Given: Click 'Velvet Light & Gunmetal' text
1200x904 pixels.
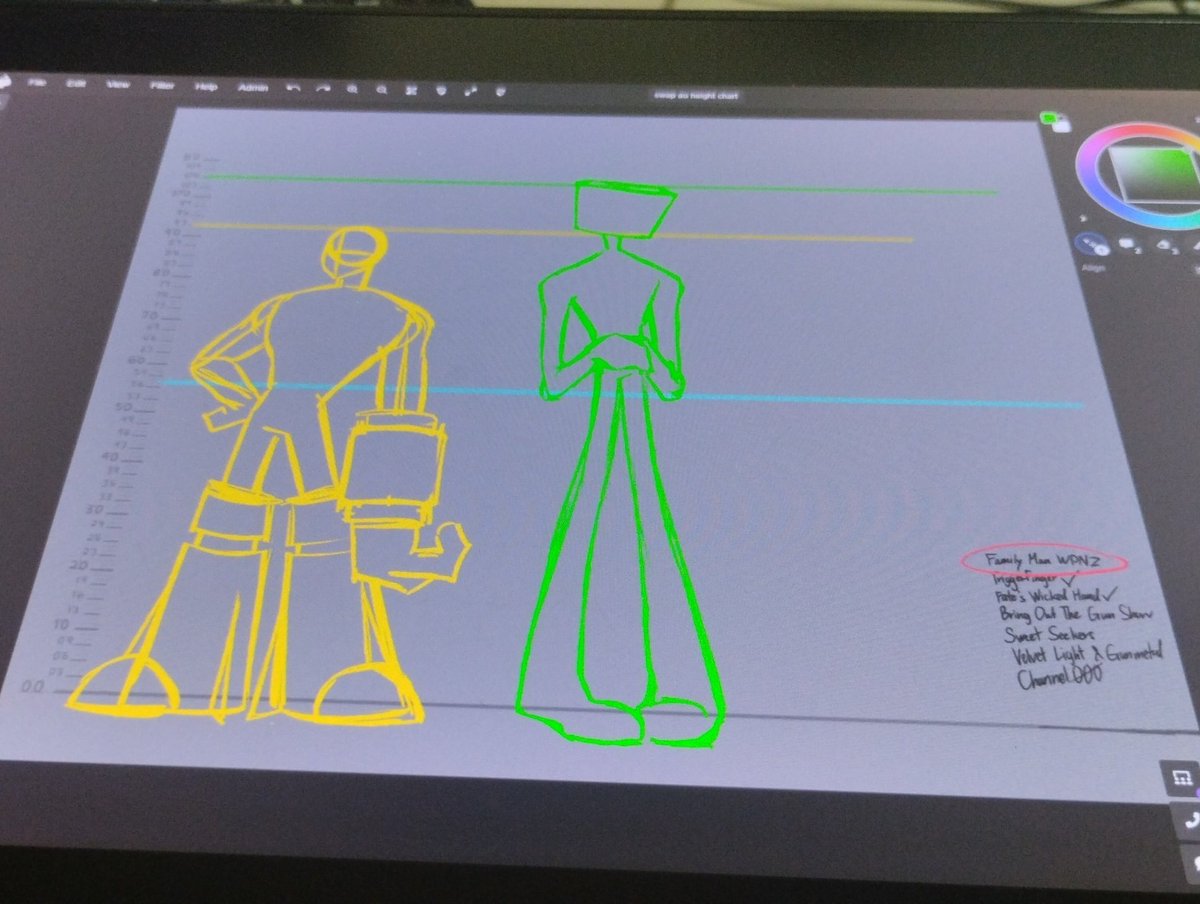Looking at the screenshot, I should [1087, 655].
